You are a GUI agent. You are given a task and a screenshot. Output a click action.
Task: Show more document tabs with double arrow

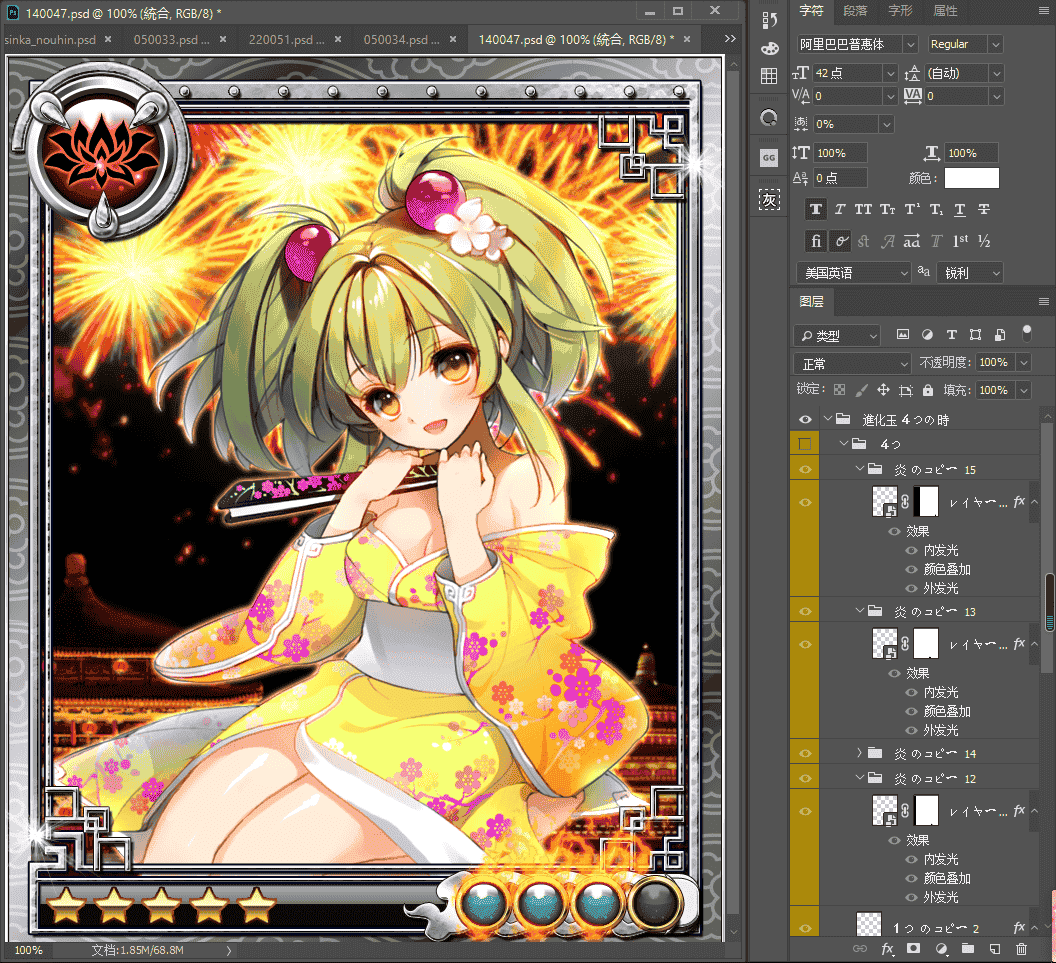[730, 39]
